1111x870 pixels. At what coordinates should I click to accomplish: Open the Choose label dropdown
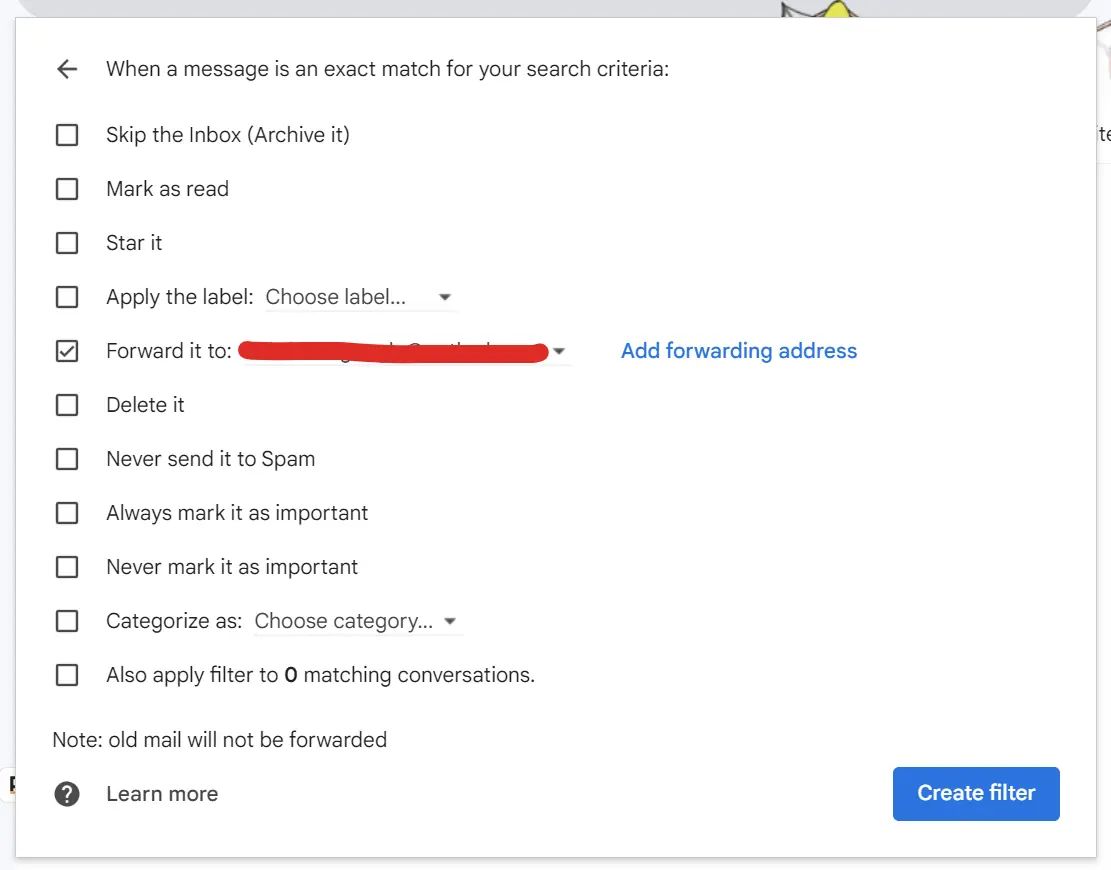tap(359, 297)
